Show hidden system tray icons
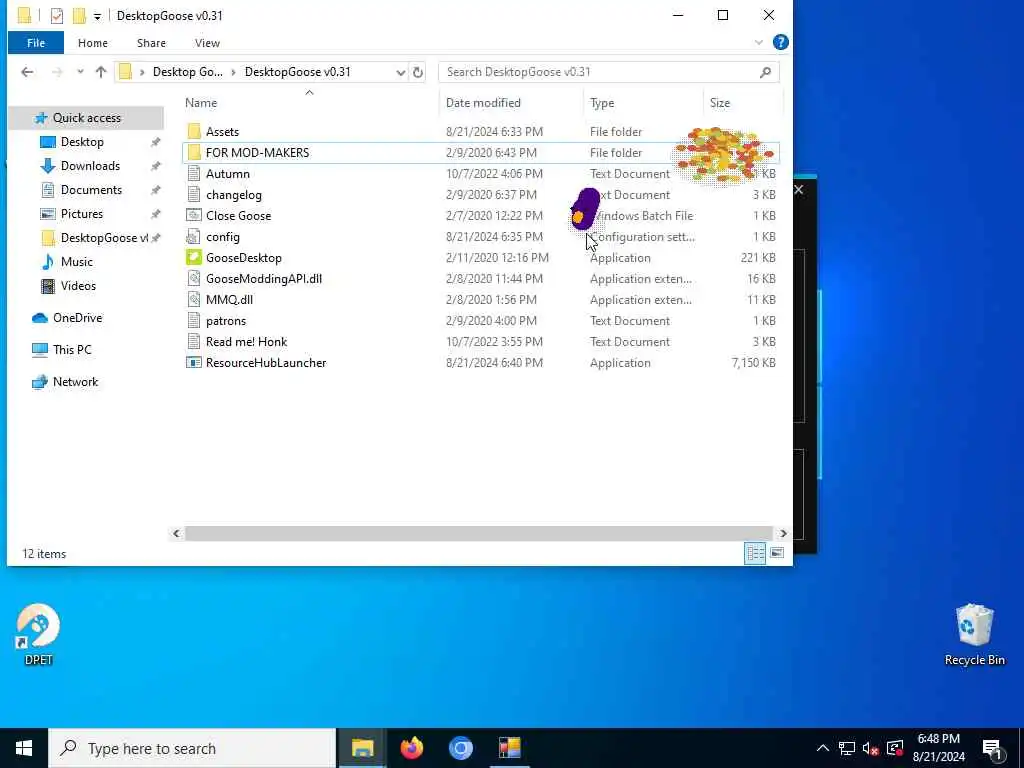 (823, 748)
